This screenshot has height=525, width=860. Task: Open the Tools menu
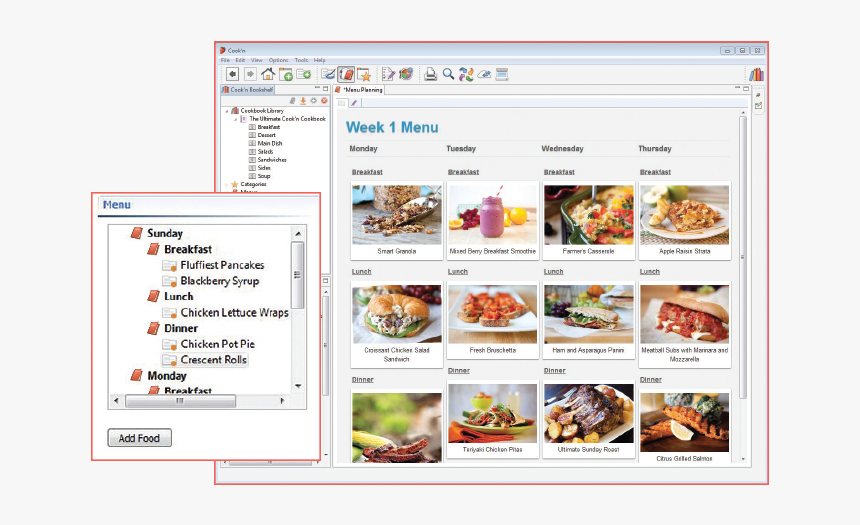pos(301,60)
